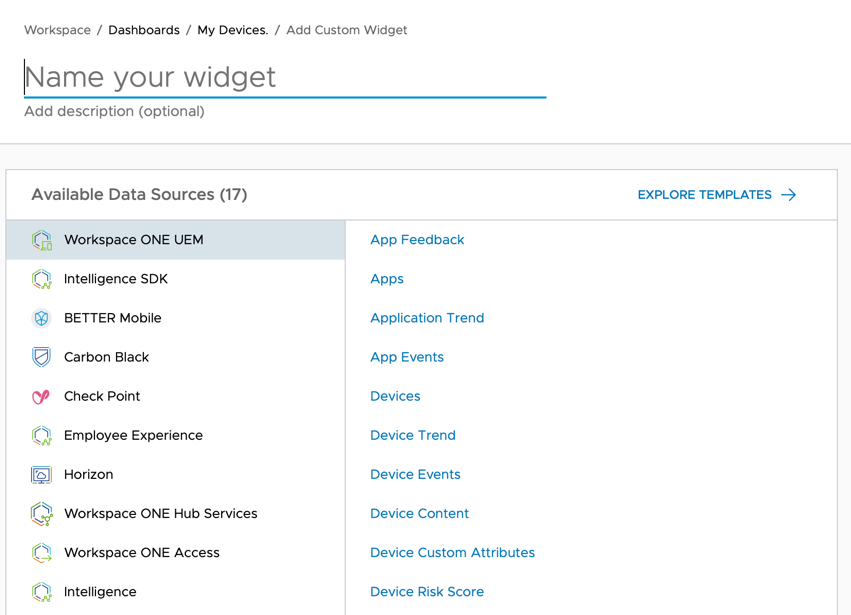Image resolution: width=851 pixels, height=615 pixels.
Task: Select the BETTER Mobile icon
Action: pos(42,318)
